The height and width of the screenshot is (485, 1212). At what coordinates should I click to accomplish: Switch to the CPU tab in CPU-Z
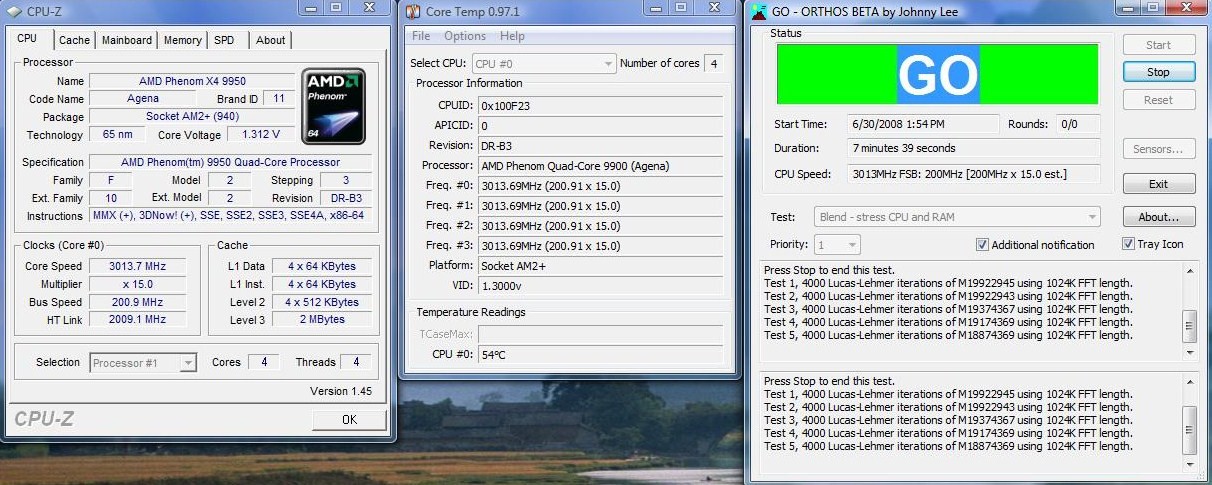pyautogui.click(x=28, y=39)
